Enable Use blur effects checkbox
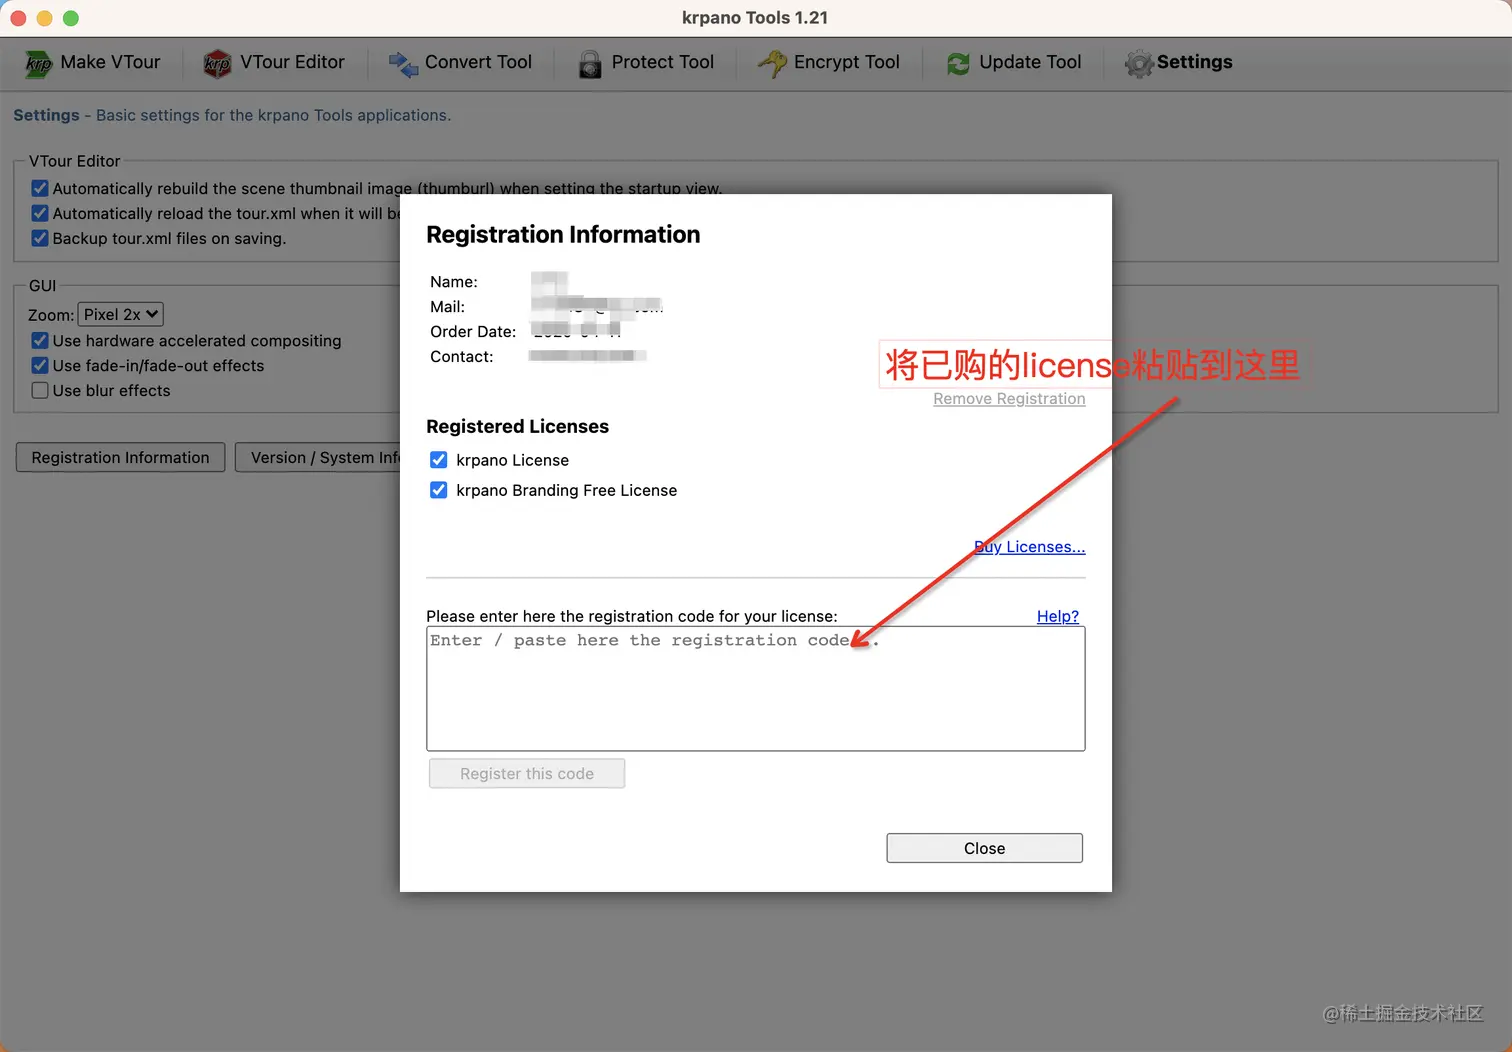This screenshot has height=1052, width=1512. pos(40,390)
